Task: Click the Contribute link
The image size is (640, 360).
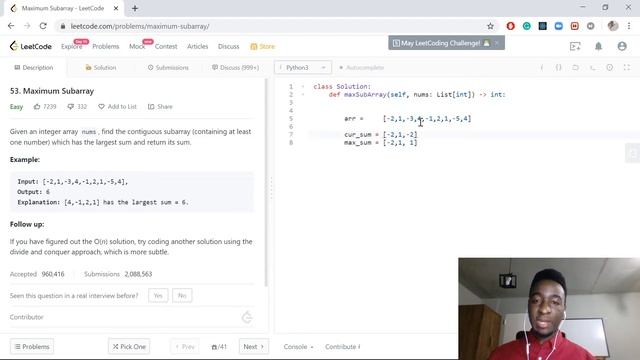Action: (x=342, y=347)
